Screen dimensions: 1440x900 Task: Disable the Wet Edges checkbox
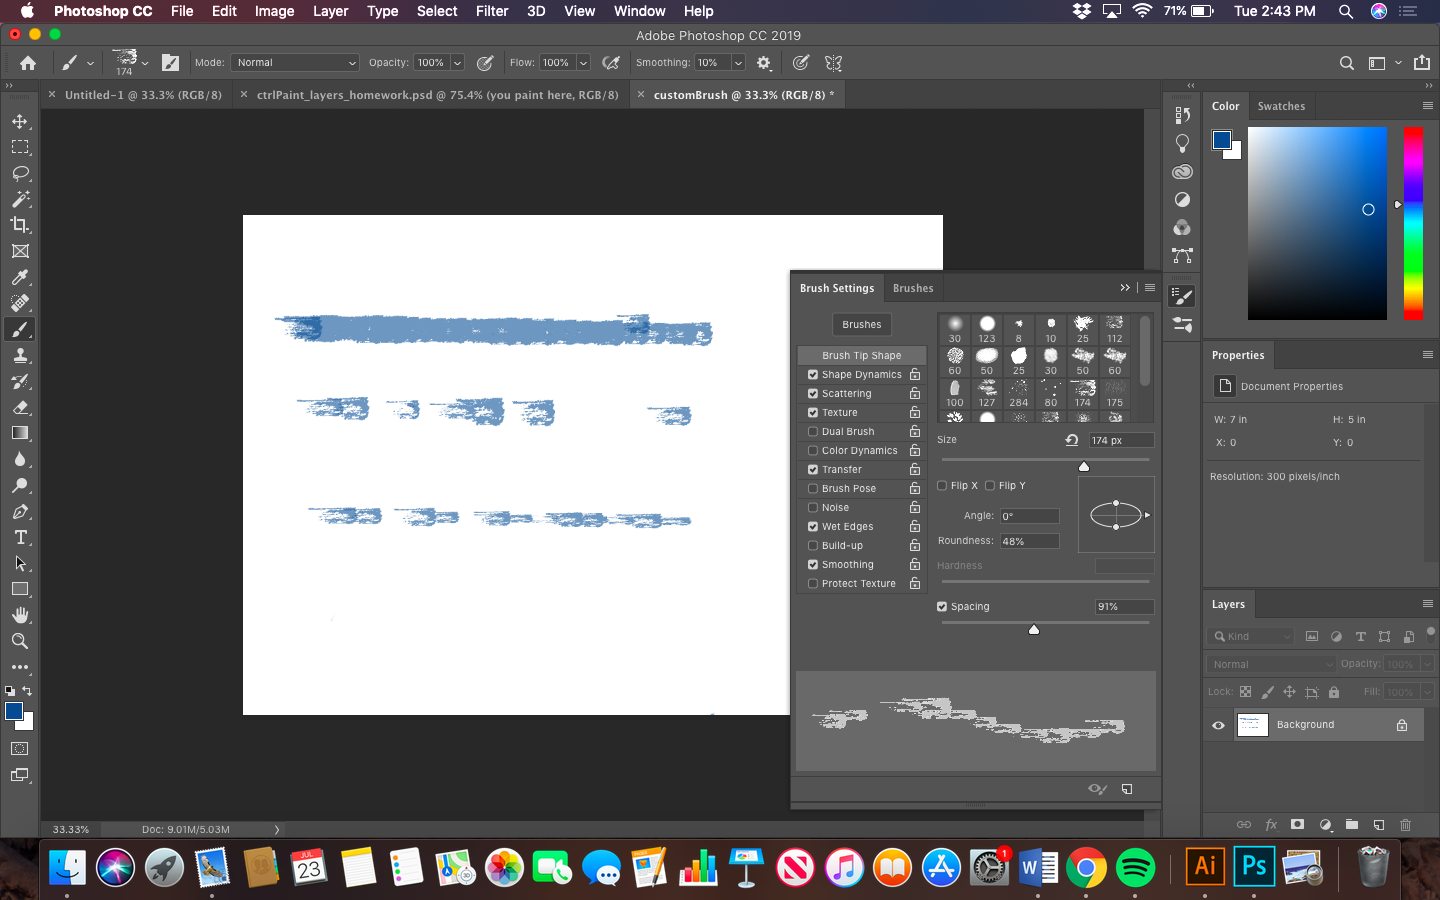813,527
